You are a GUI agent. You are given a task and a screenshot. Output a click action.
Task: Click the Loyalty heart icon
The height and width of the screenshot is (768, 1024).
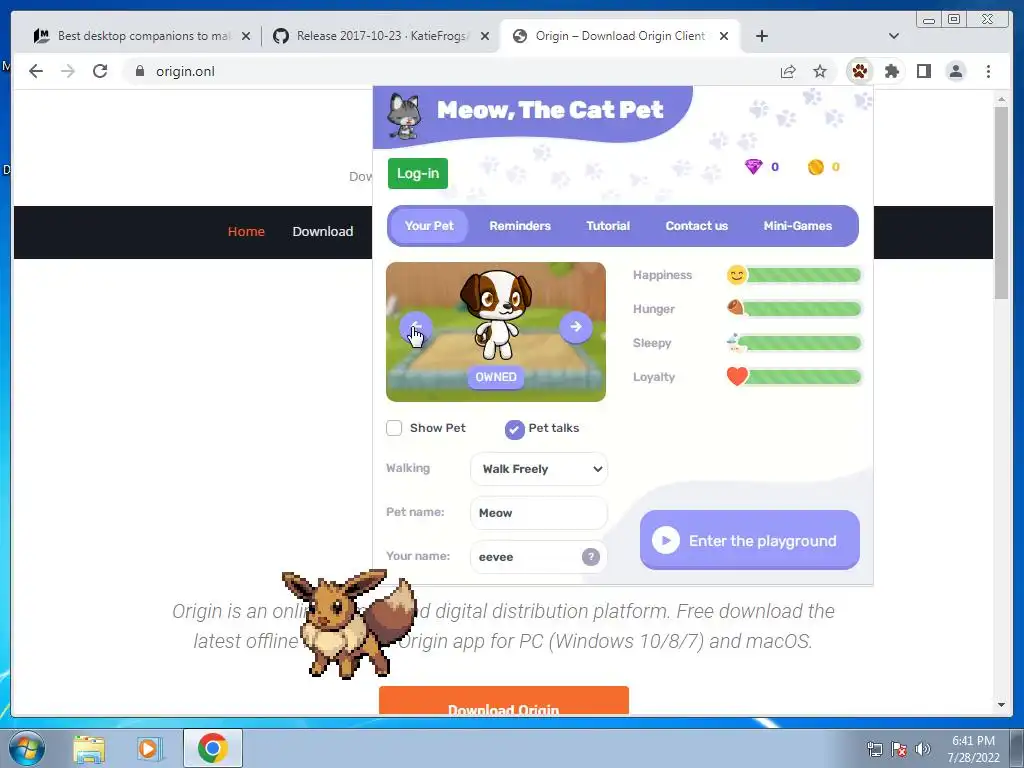(x=737, y=377)
